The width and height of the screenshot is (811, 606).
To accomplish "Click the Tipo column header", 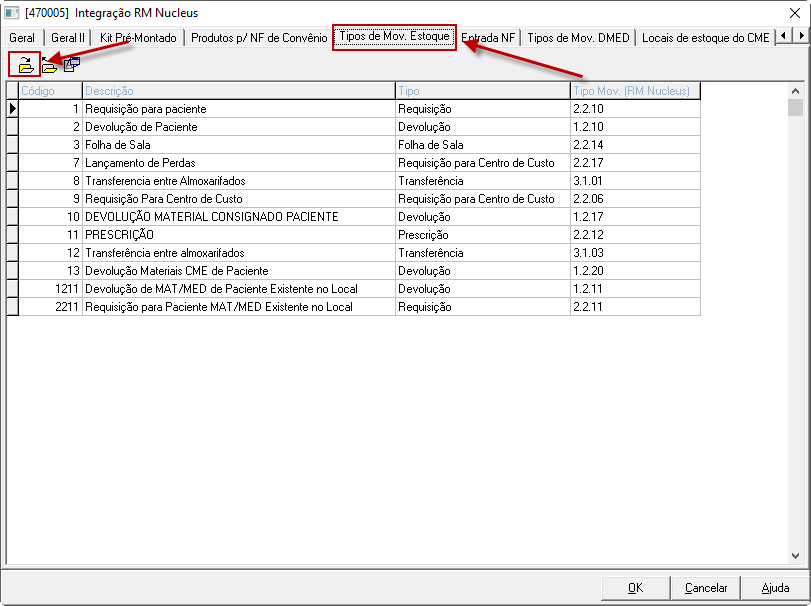I will [483, 90].
